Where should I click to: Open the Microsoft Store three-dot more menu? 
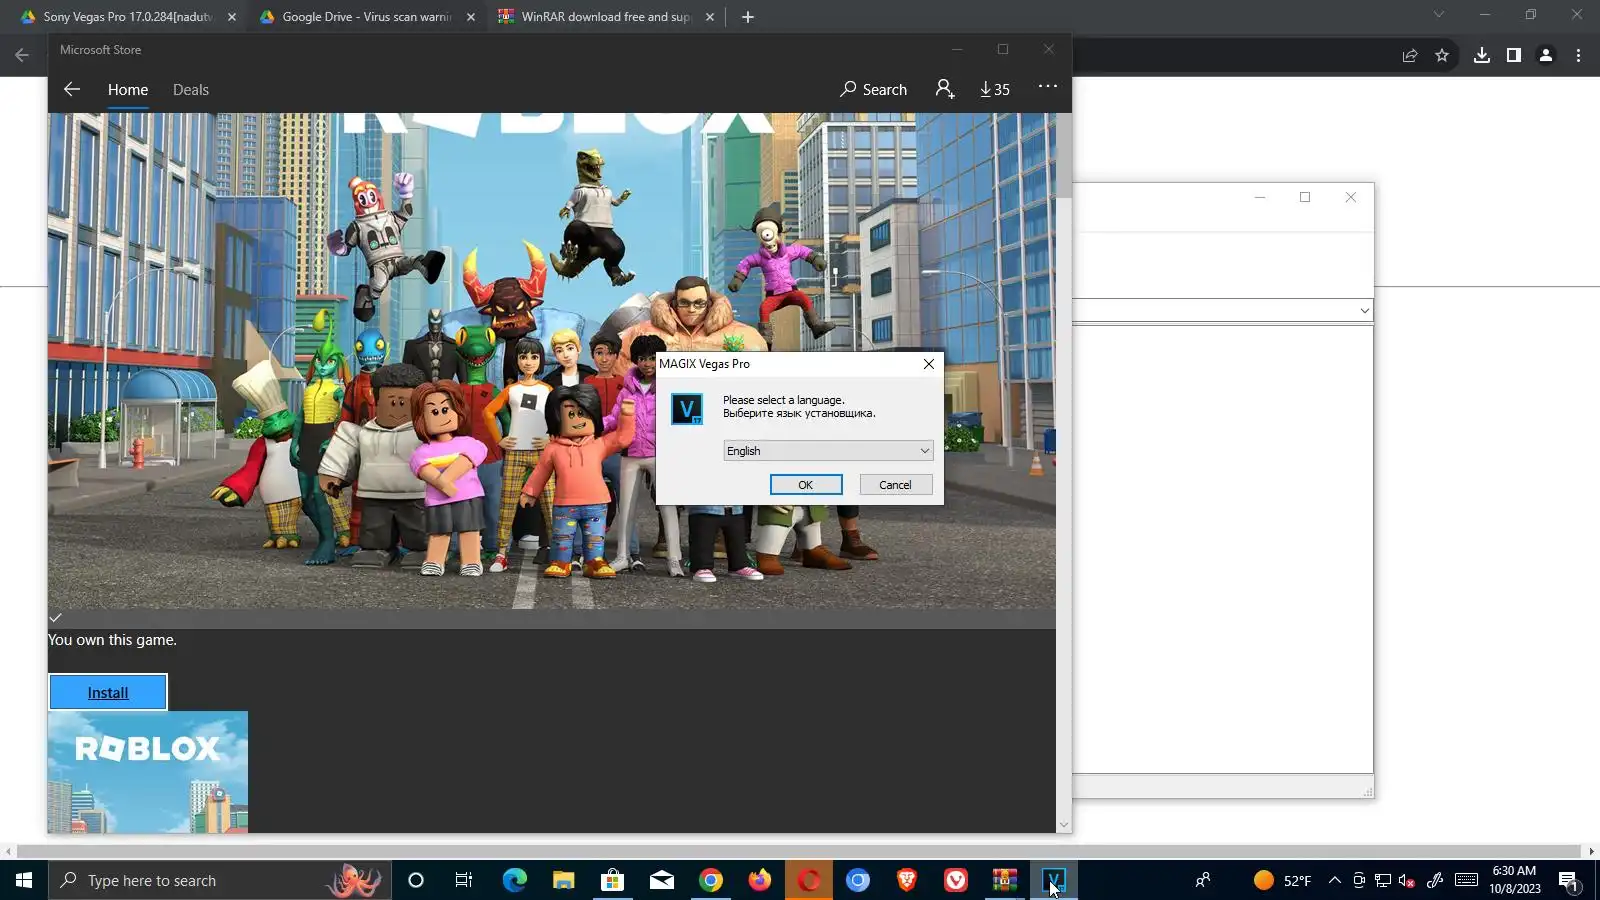[x=1048, y=87]
